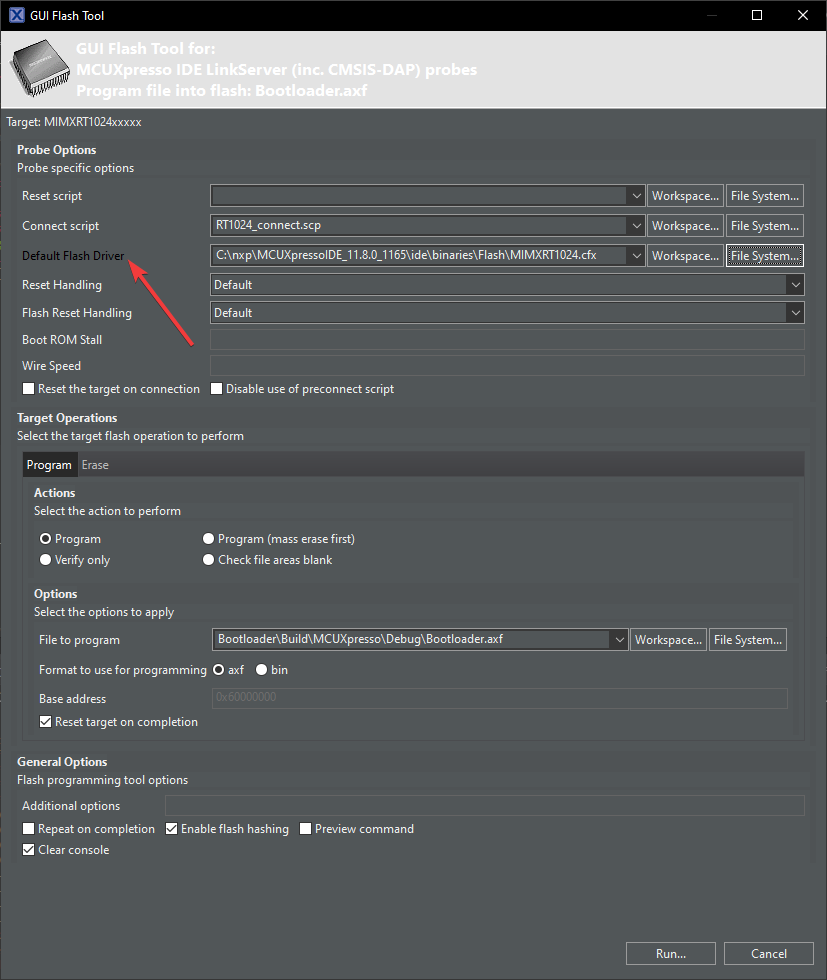Click File System... for Default Flash Driver
The height and width of the screenshot is (980, 827).
click(x=765, y=256)
